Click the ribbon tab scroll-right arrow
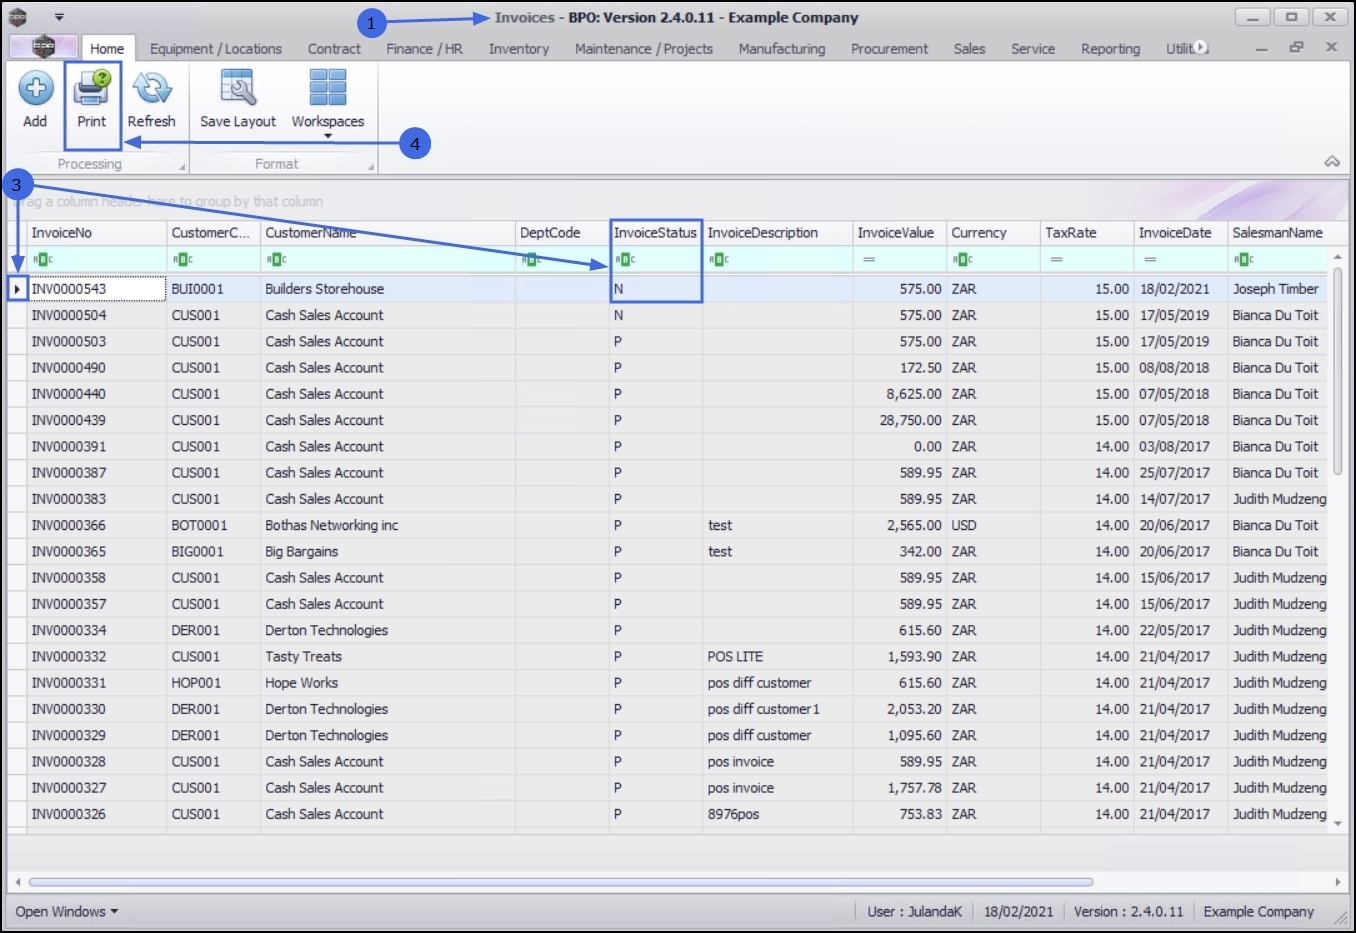 (x=1201, y=47)
